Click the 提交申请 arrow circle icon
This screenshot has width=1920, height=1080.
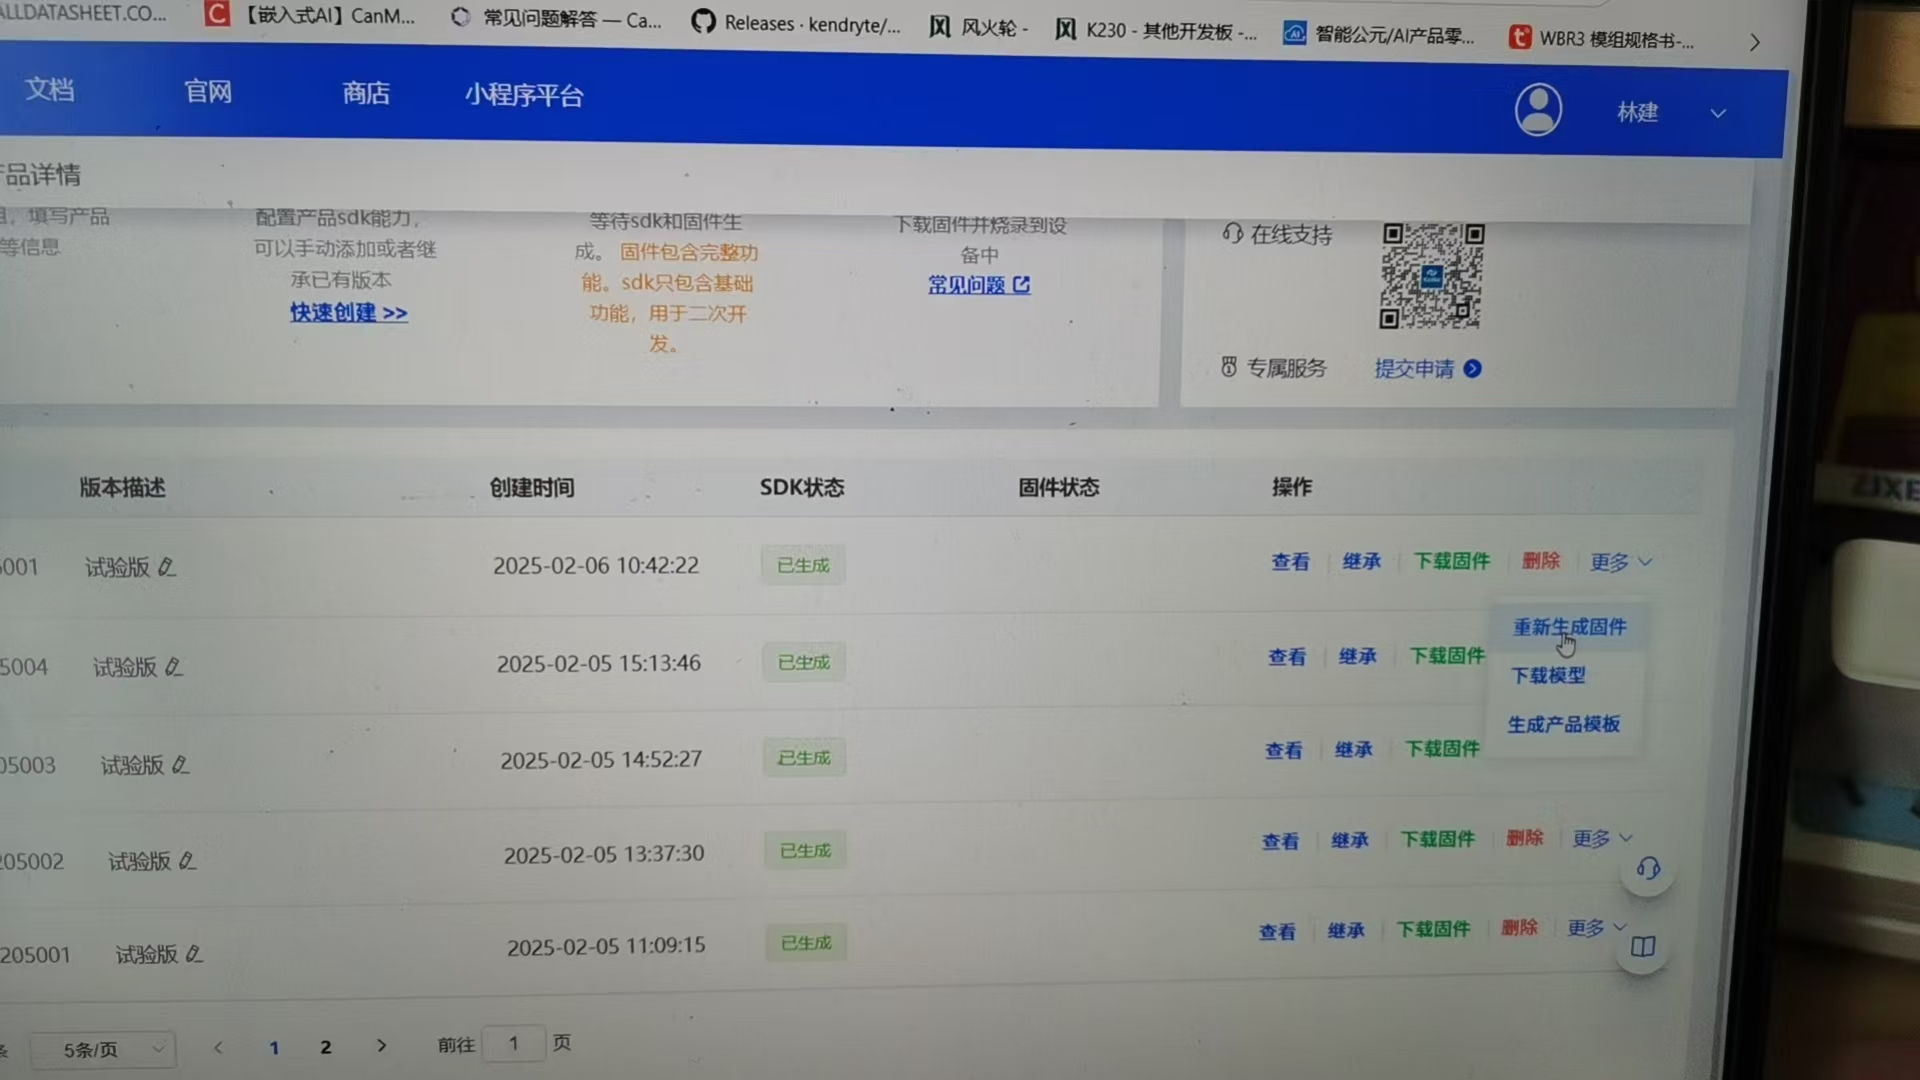1472,368
